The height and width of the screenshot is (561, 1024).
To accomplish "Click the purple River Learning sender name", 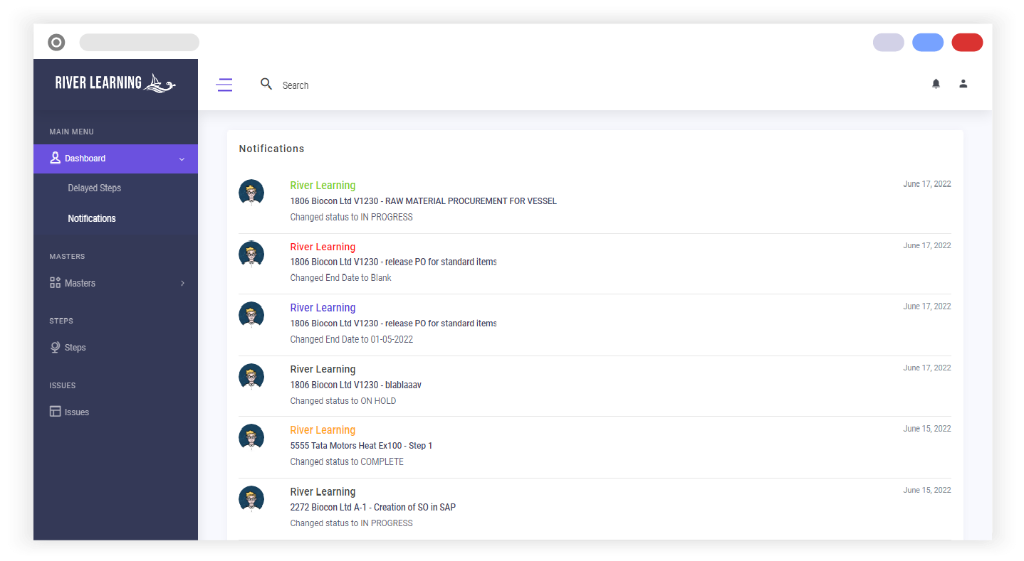I will coord(323,308).
